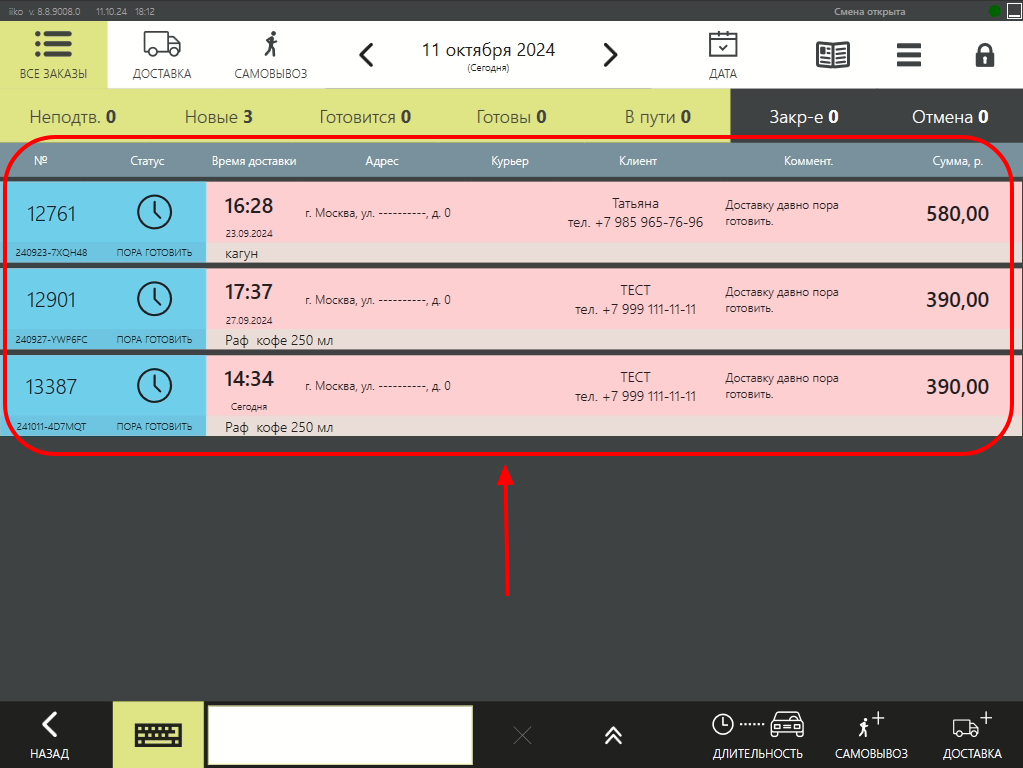This screenshot has width=1023, height=768.
Task: Filter by Готовы 0 status
Action: pyautogui.click(x=511, y=117)
